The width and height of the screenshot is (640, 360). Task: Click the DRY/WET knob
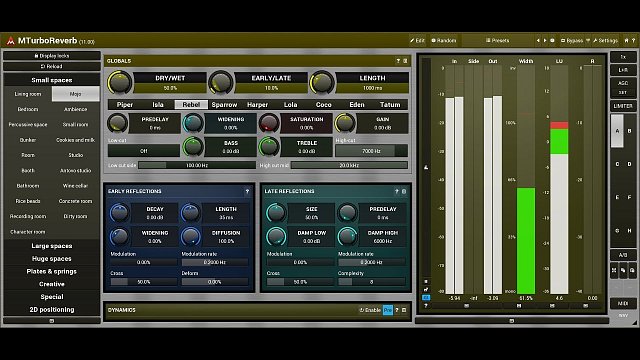120,82
